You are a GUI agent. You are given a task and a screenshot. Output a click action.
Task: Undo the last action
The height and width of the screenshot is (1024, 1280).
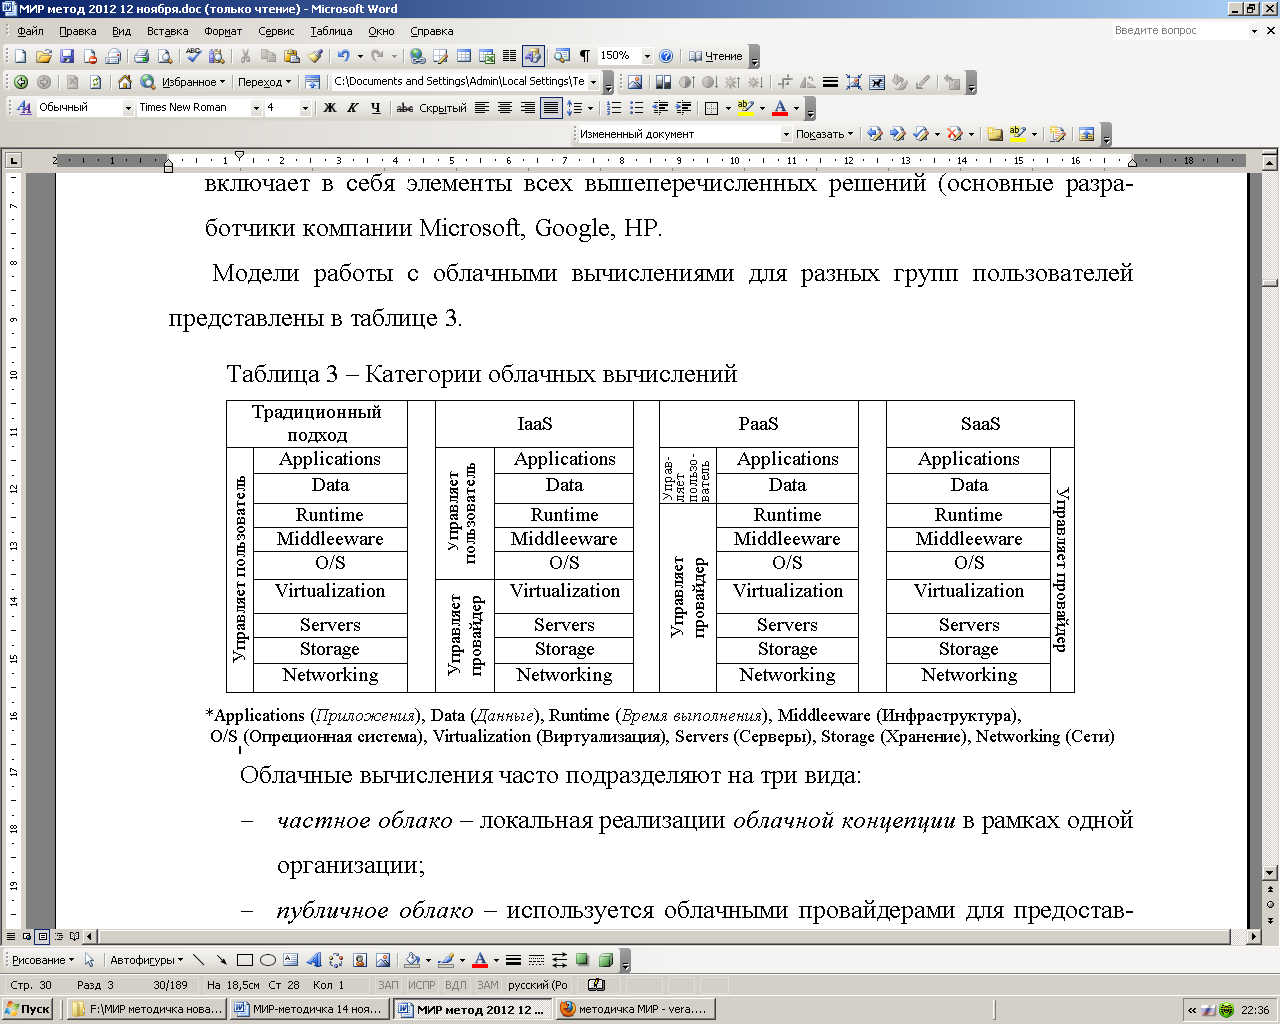[x=343, y=57]
